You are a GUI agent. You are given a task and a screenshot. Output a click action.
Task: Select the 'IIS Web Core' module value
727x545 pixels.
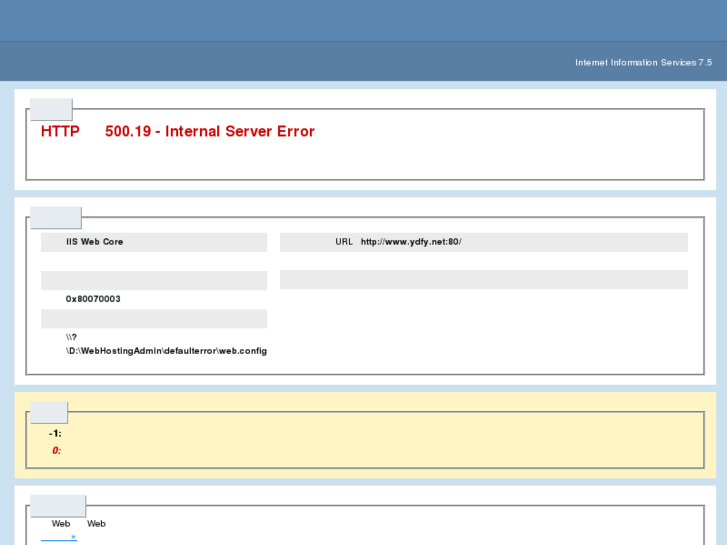(x=95, y=242)
